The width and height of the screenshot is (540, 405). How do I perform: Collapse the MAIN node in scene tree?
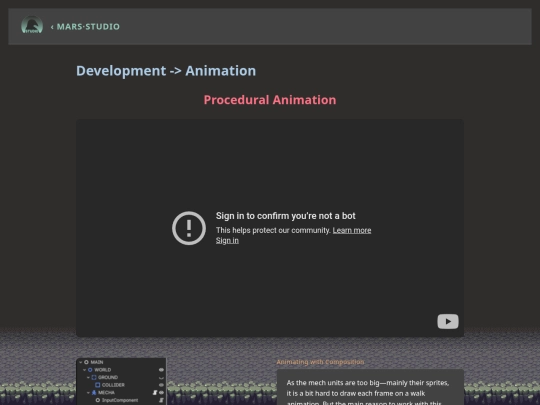coord(81,362)
